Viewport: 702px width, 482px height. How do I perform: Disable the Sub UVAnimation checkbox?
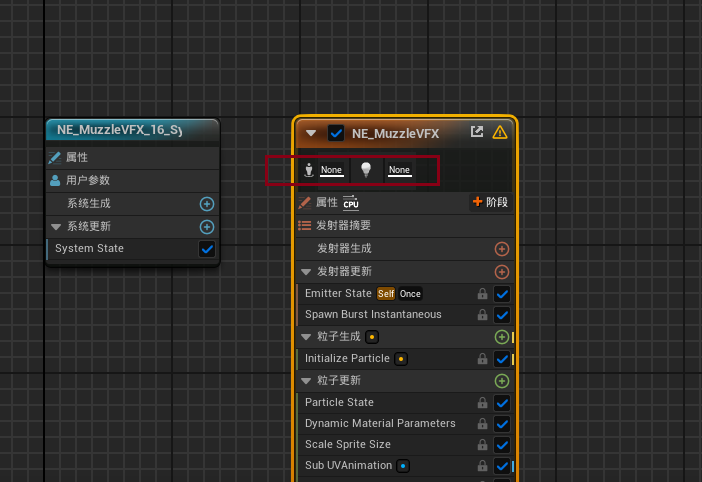click(x=502, y=466)
